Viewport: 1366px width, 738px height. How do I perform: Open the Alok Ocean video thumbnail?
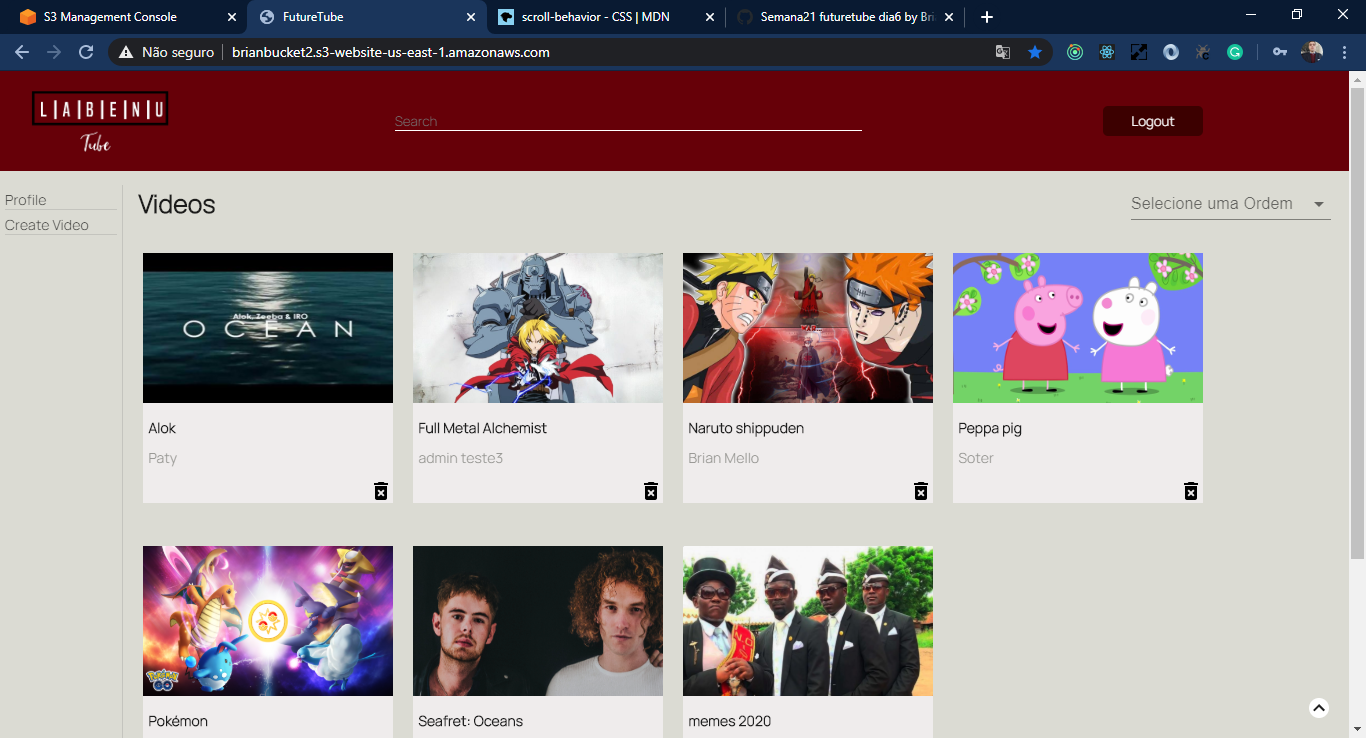point(268,328)
